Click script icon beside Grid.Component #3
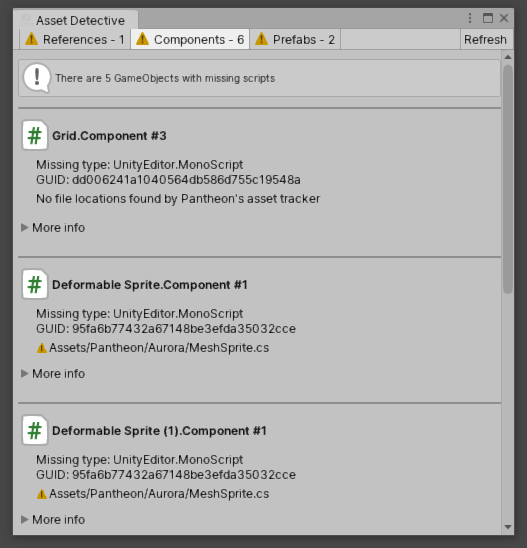 [35, 135]
